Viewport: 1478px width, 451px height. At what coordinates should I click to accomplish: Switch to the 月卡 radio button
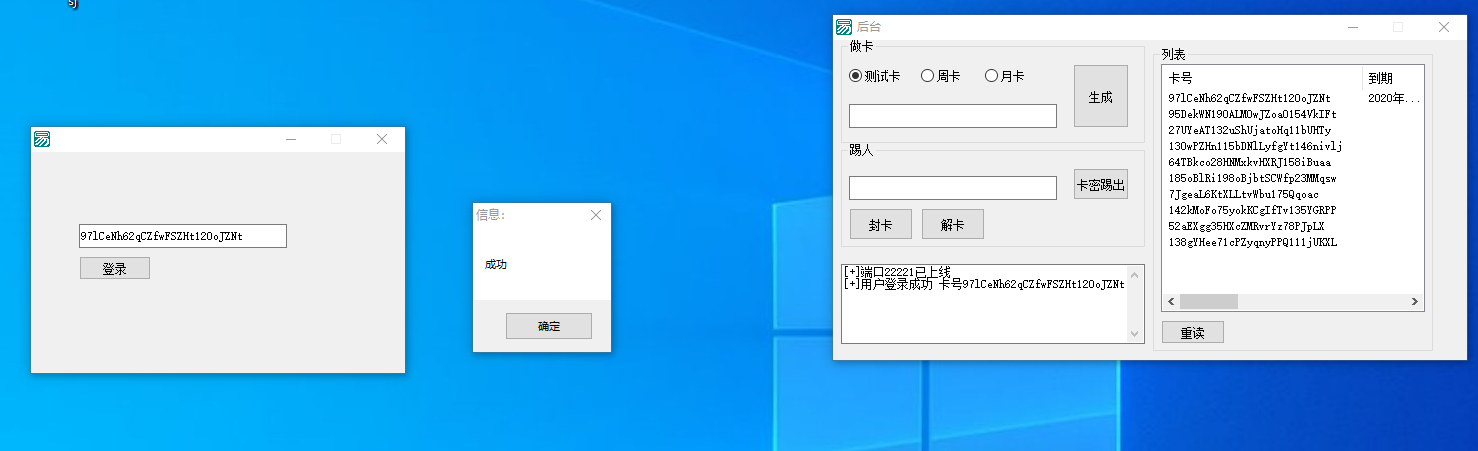click(992, 76)
